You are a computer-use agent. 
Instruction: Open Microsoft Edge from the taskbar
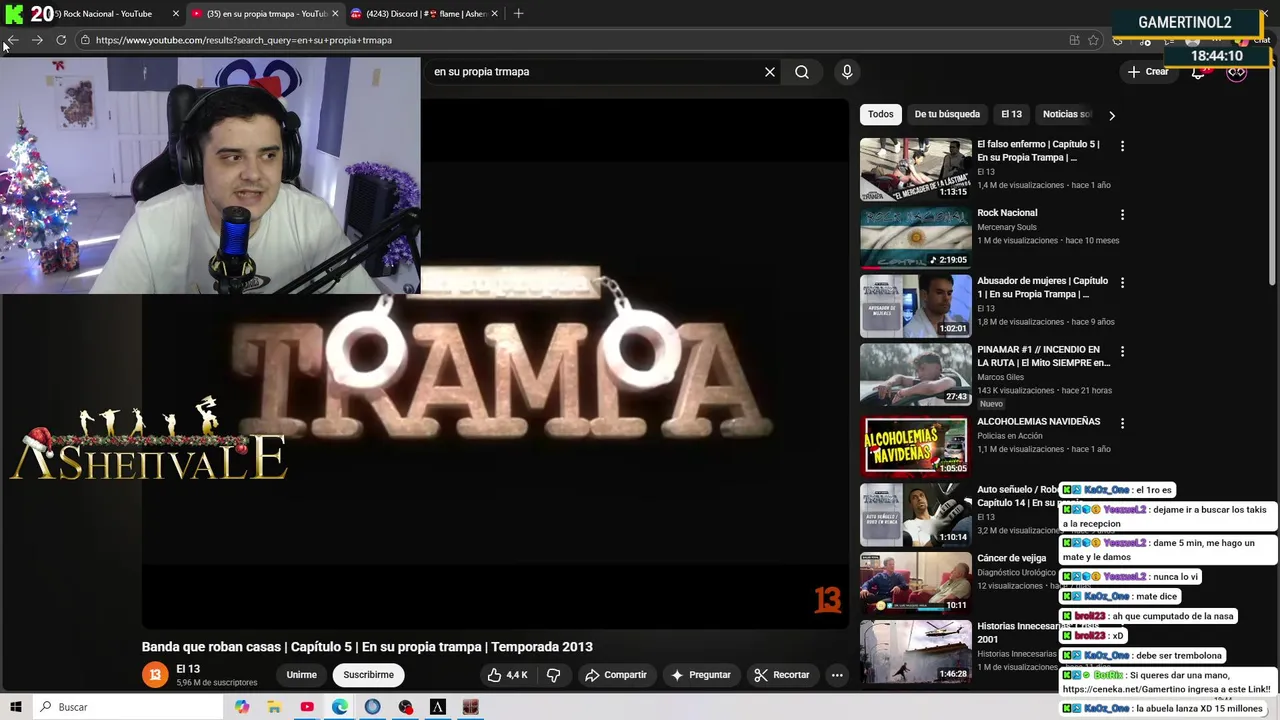(x=340, y=707)
